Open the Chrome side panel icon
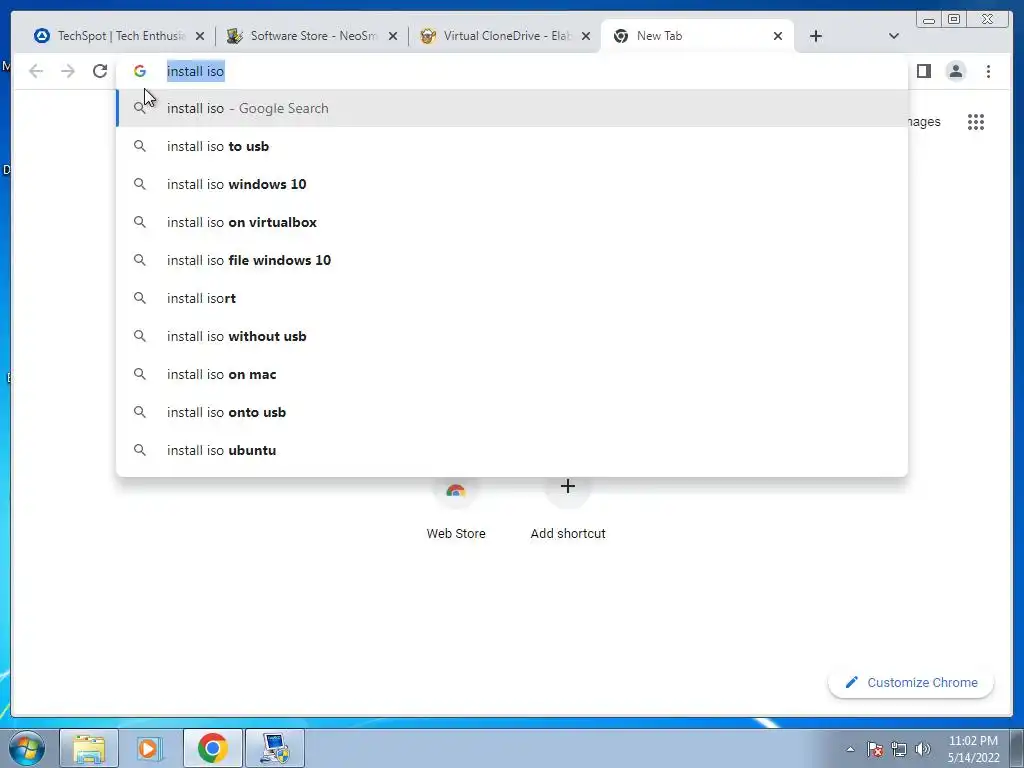1024x768 pixels. [923, 71]
